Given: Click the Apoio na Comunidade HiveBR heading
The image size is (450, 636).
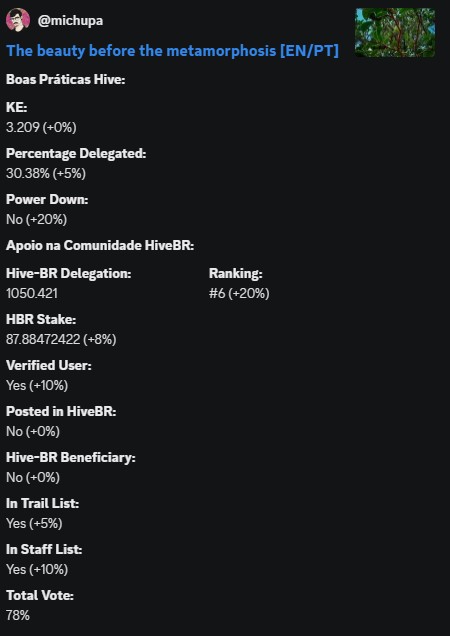Looking at the screenshot, I should click(x=100, y=246).
